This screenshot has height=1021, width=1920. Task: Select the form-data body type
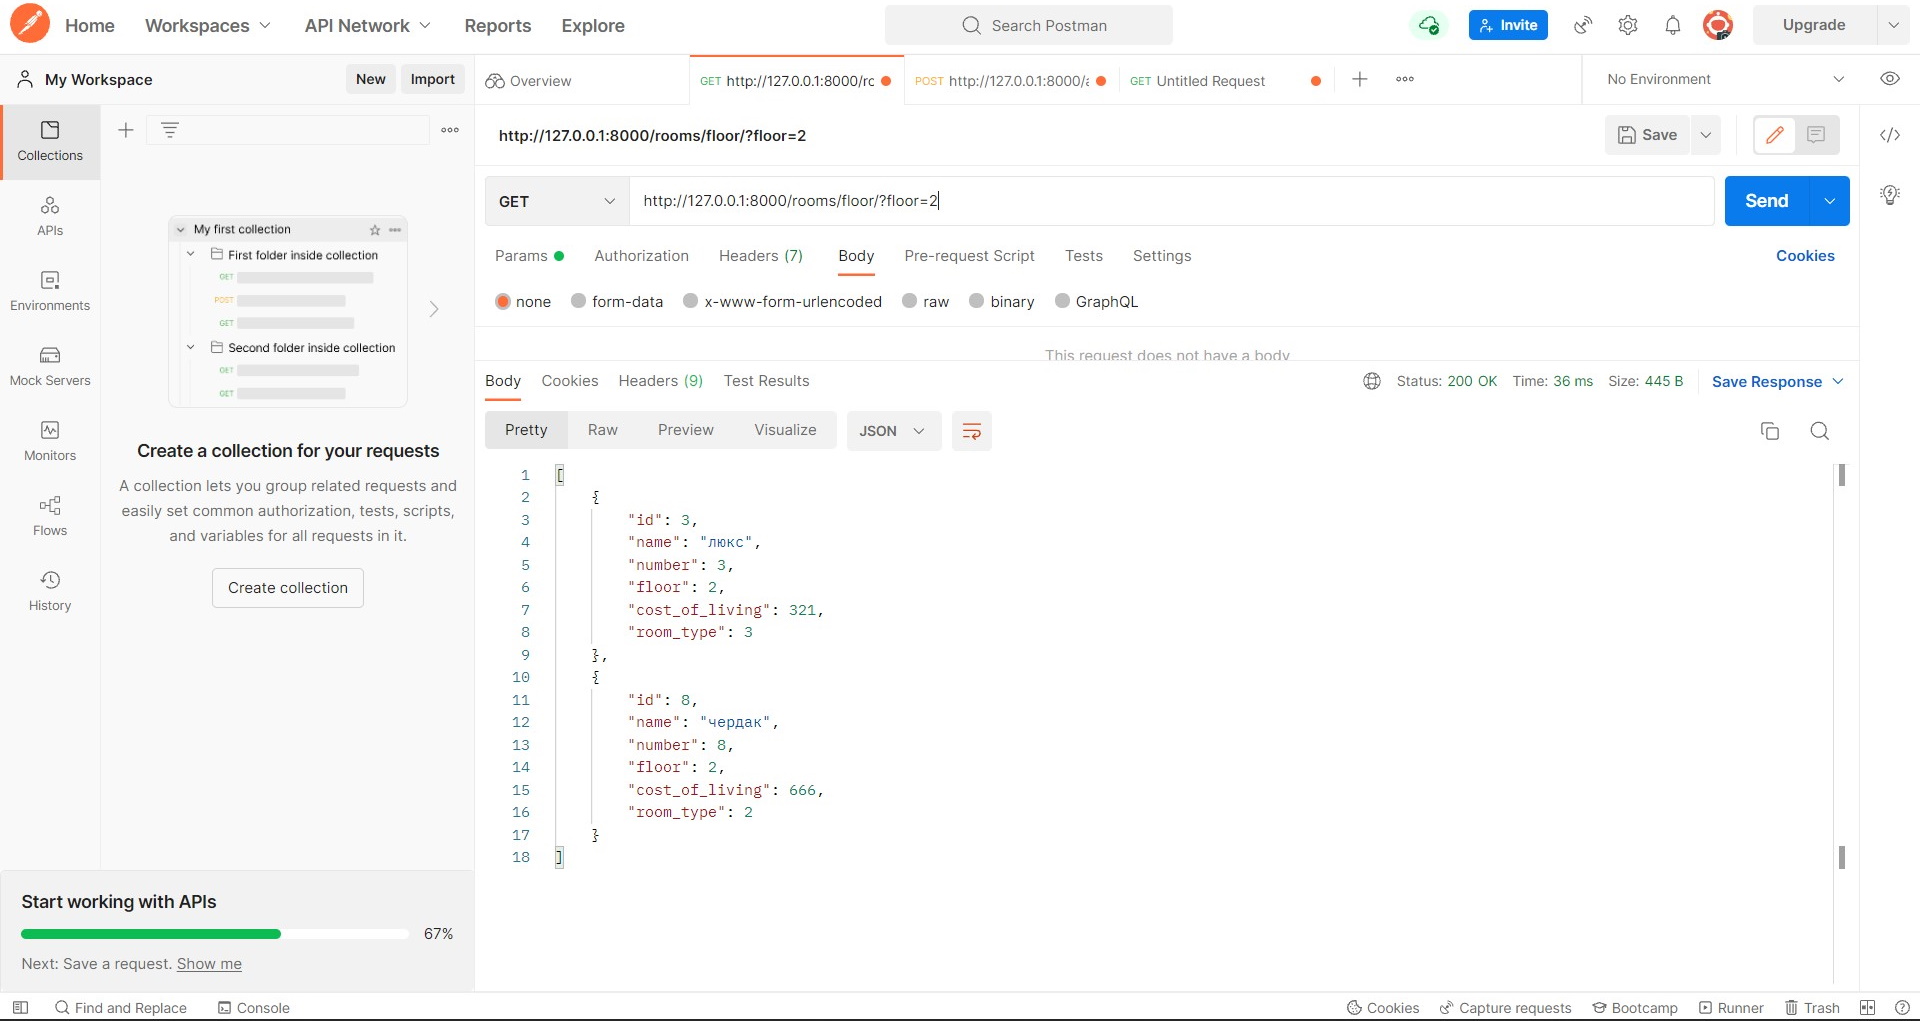(617, 301)
